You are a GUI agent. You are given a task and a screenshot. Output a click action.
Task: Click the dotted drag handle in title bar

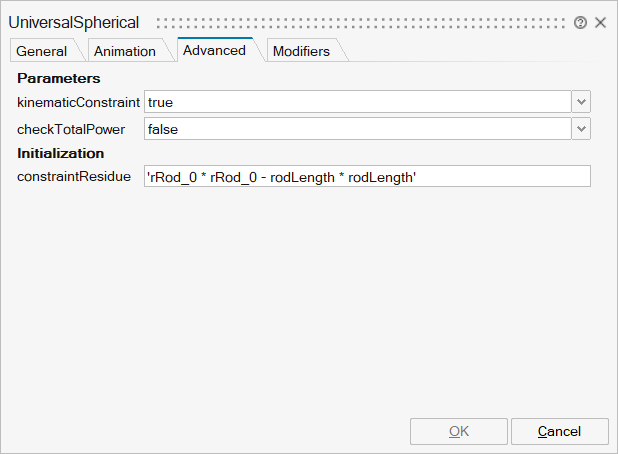click(x=360, y=22)
